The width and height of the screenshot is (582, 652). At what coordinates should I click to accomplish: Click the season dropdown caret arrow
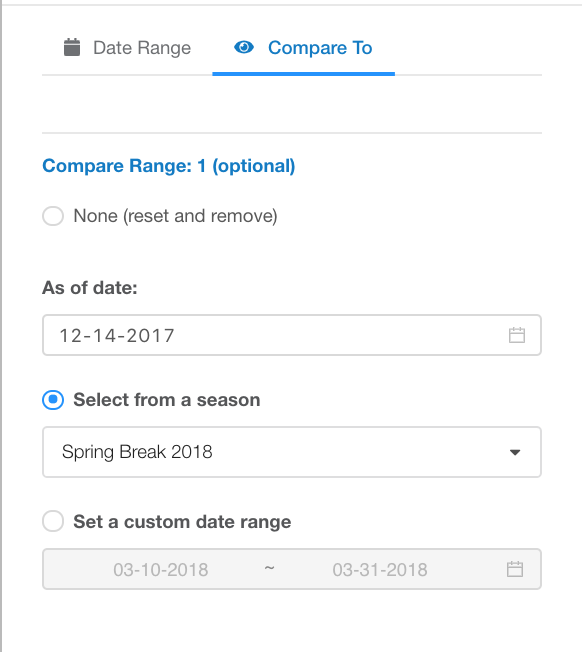point(515,452)
